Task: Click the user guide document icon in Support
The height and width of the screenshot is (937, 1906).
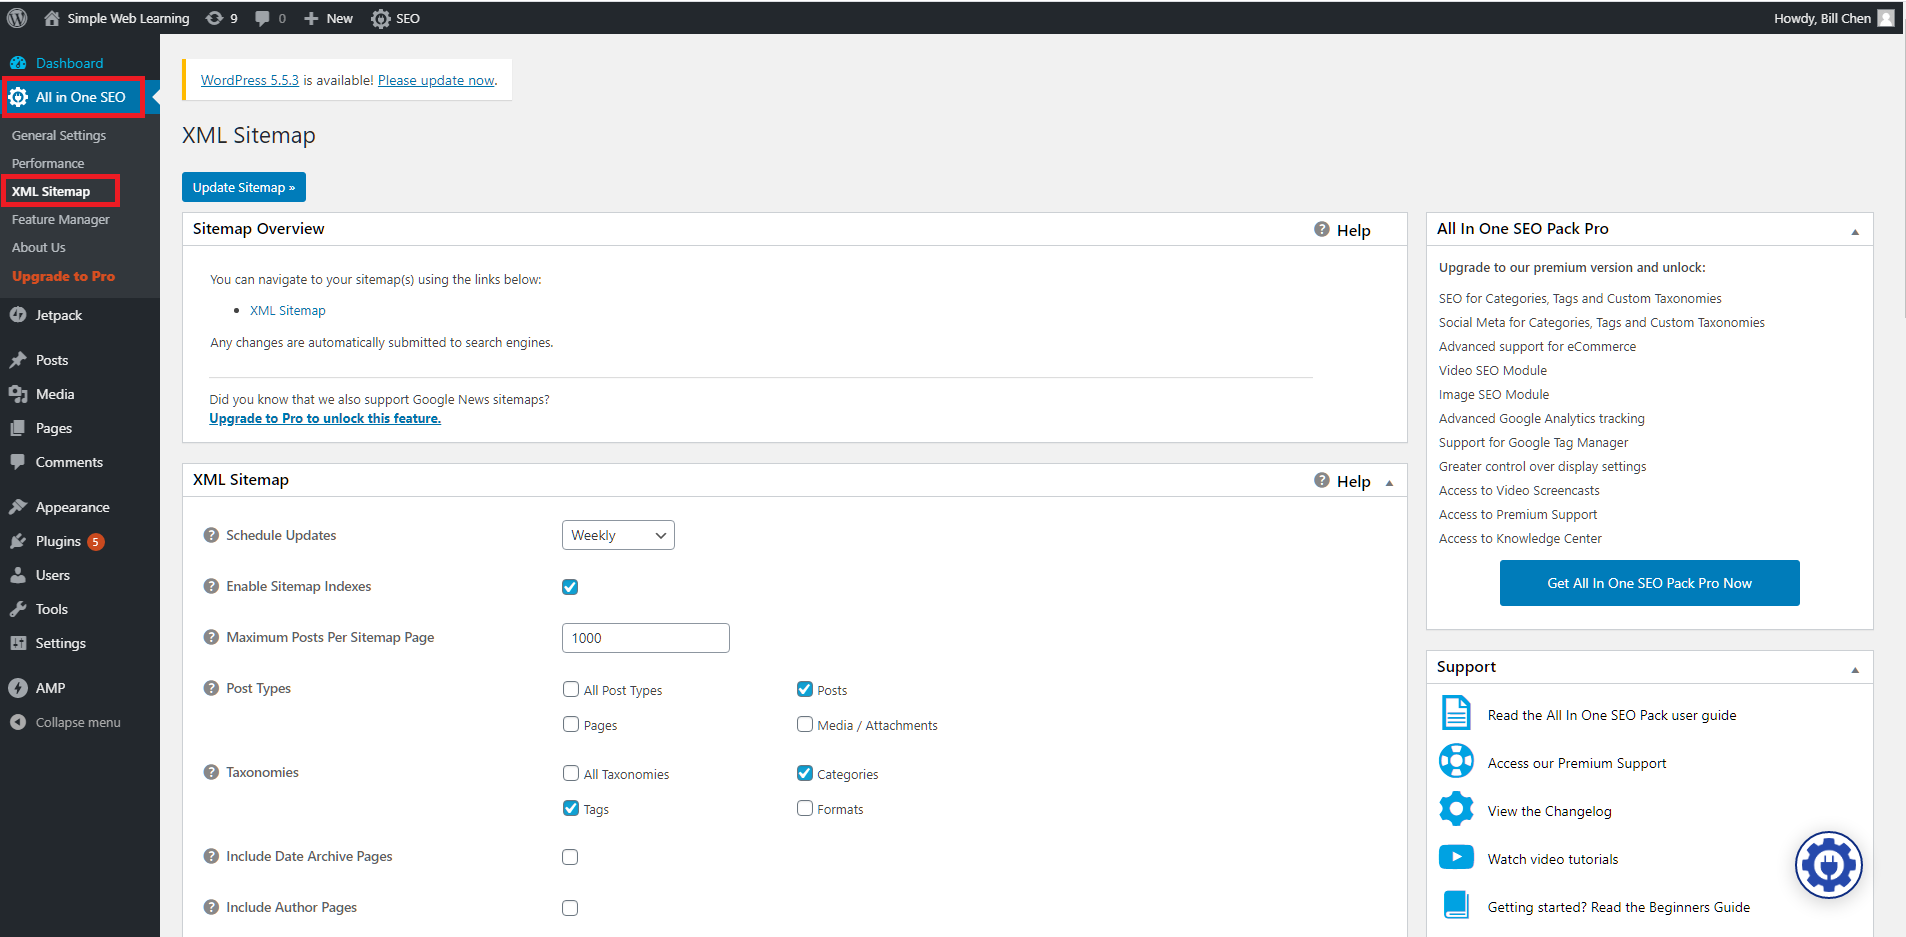Action: coord(1456,713)
